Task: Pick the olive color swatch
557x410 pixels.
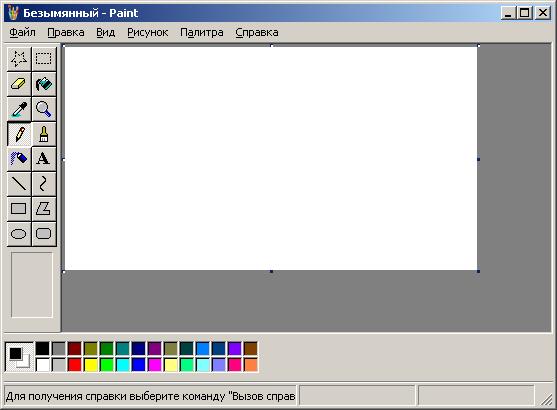Action: (91, 349)
